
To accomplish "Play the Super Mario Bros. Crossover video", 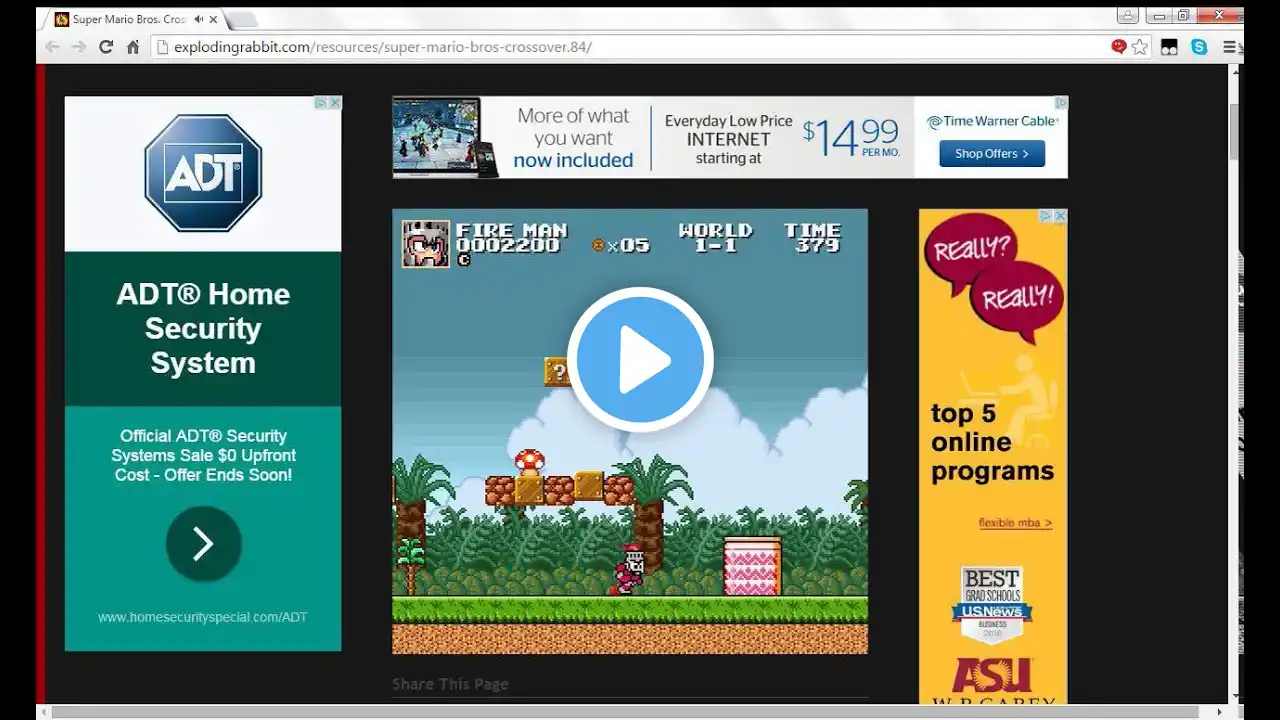I will click(x=640, y=360).
